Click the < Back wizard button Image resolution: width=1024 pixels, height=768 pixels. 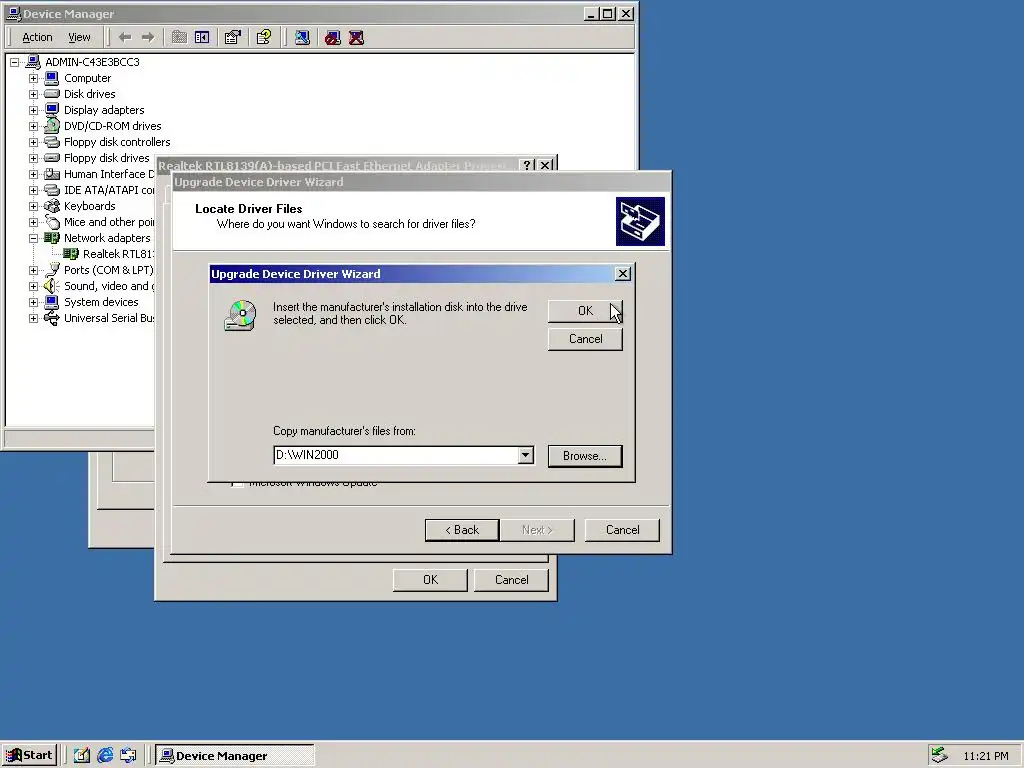tap(462, 530)
